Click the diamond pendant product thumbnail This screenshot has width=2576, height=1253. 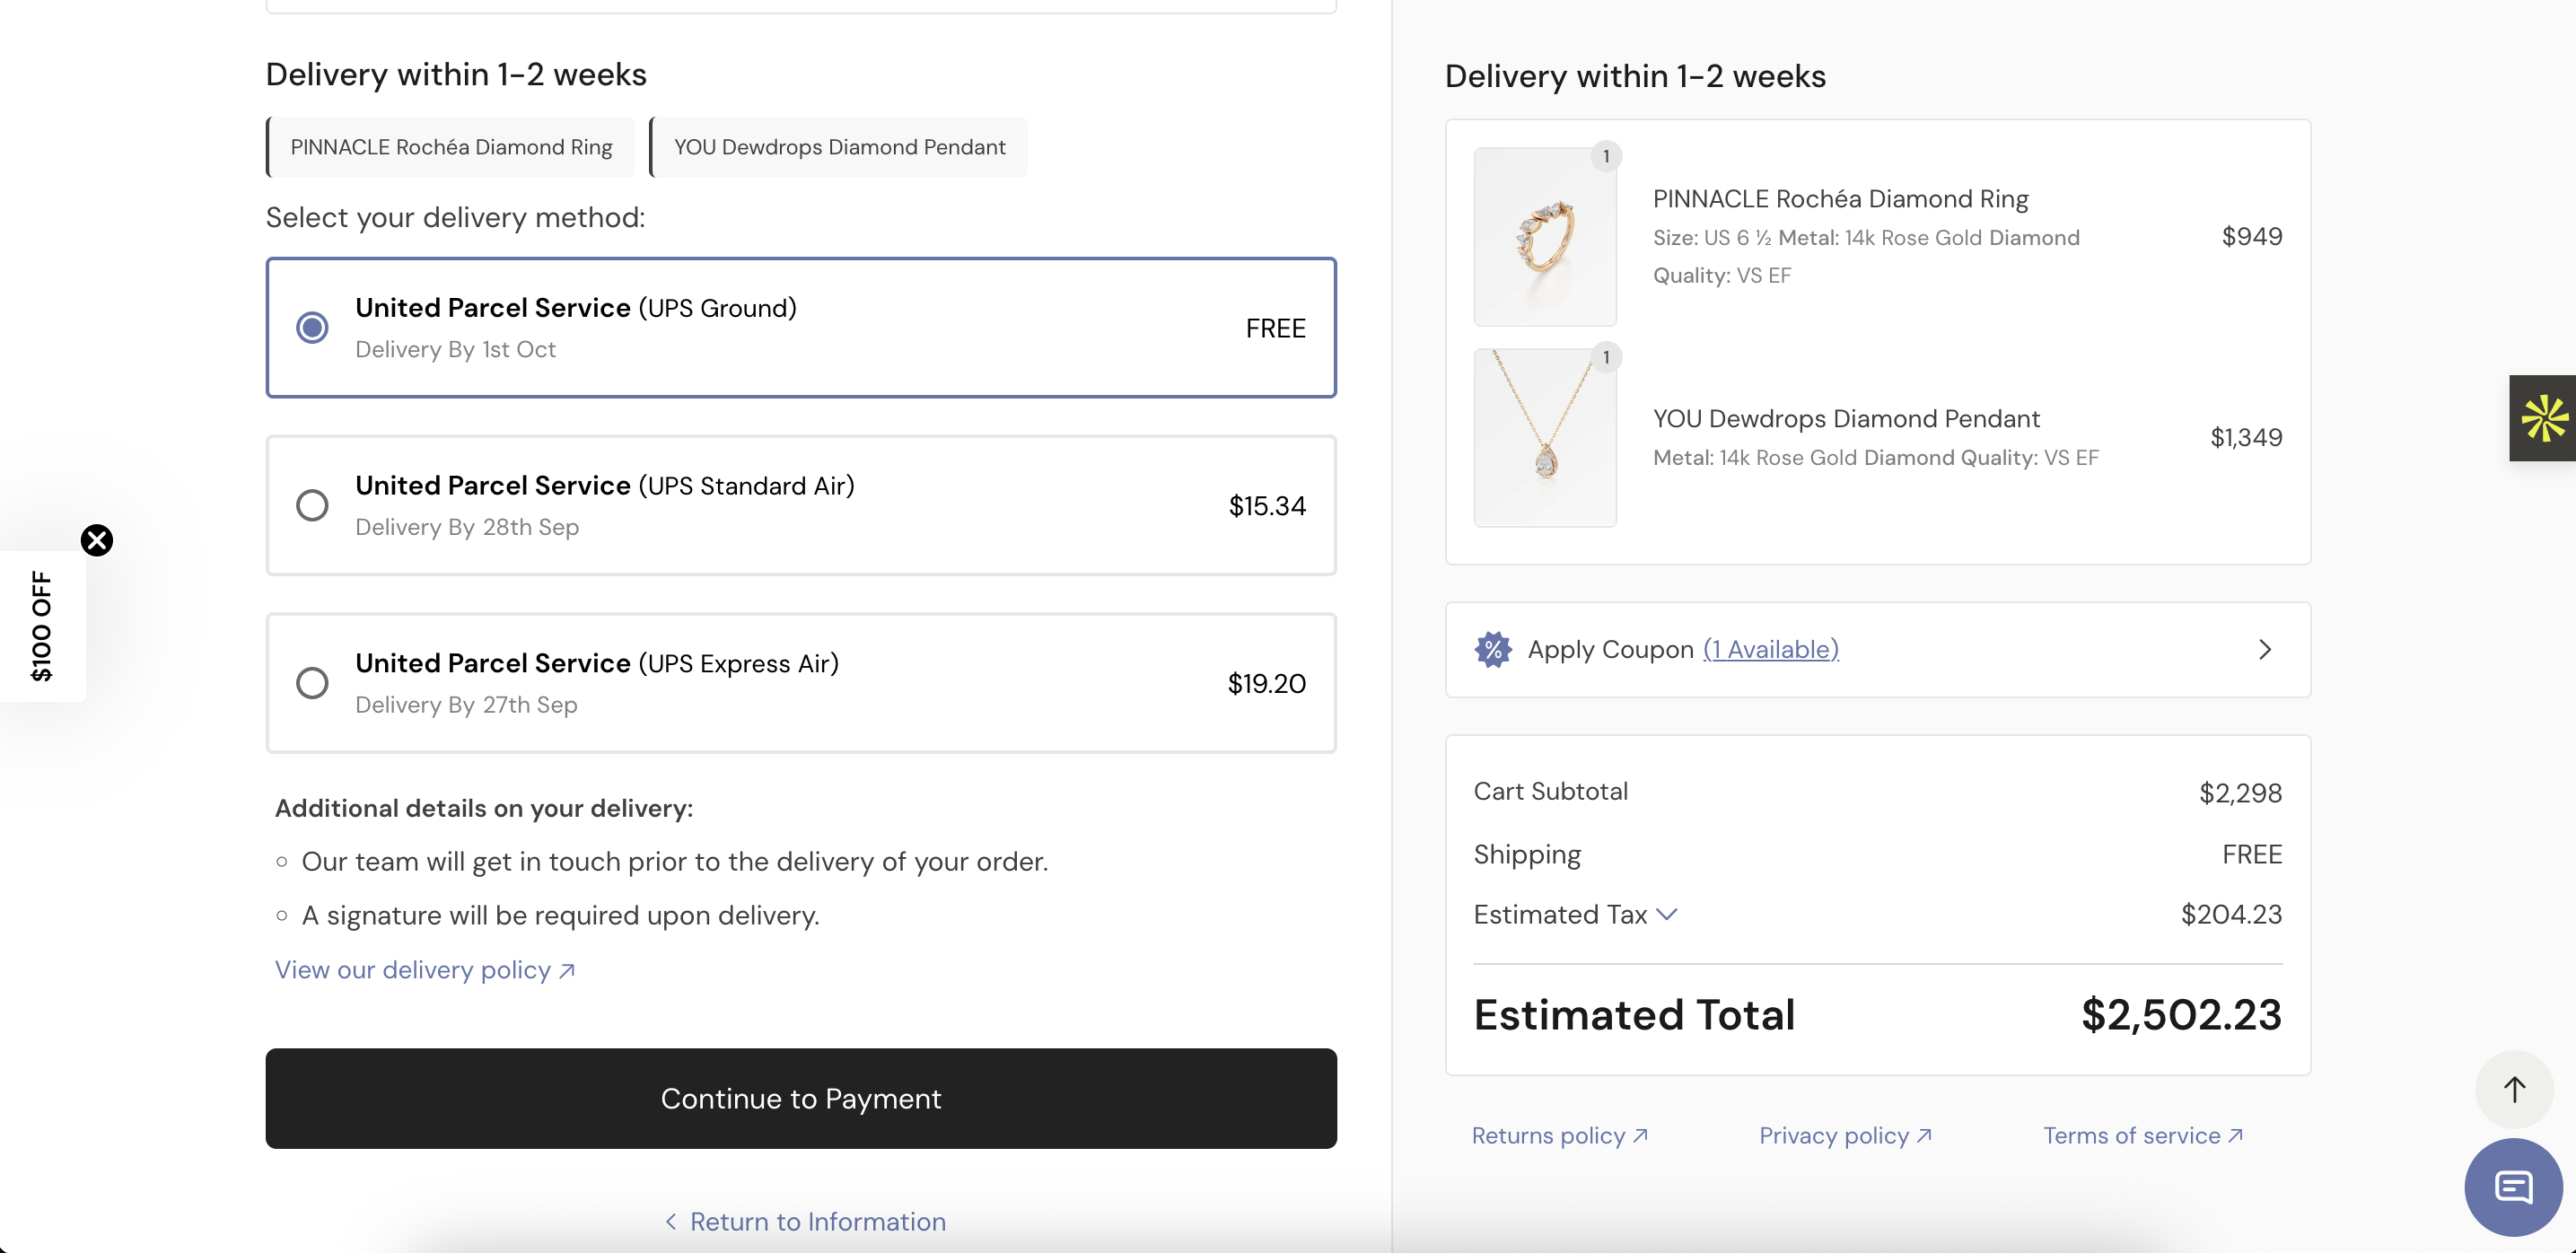pyautogui.click(x=1545, y=438)
